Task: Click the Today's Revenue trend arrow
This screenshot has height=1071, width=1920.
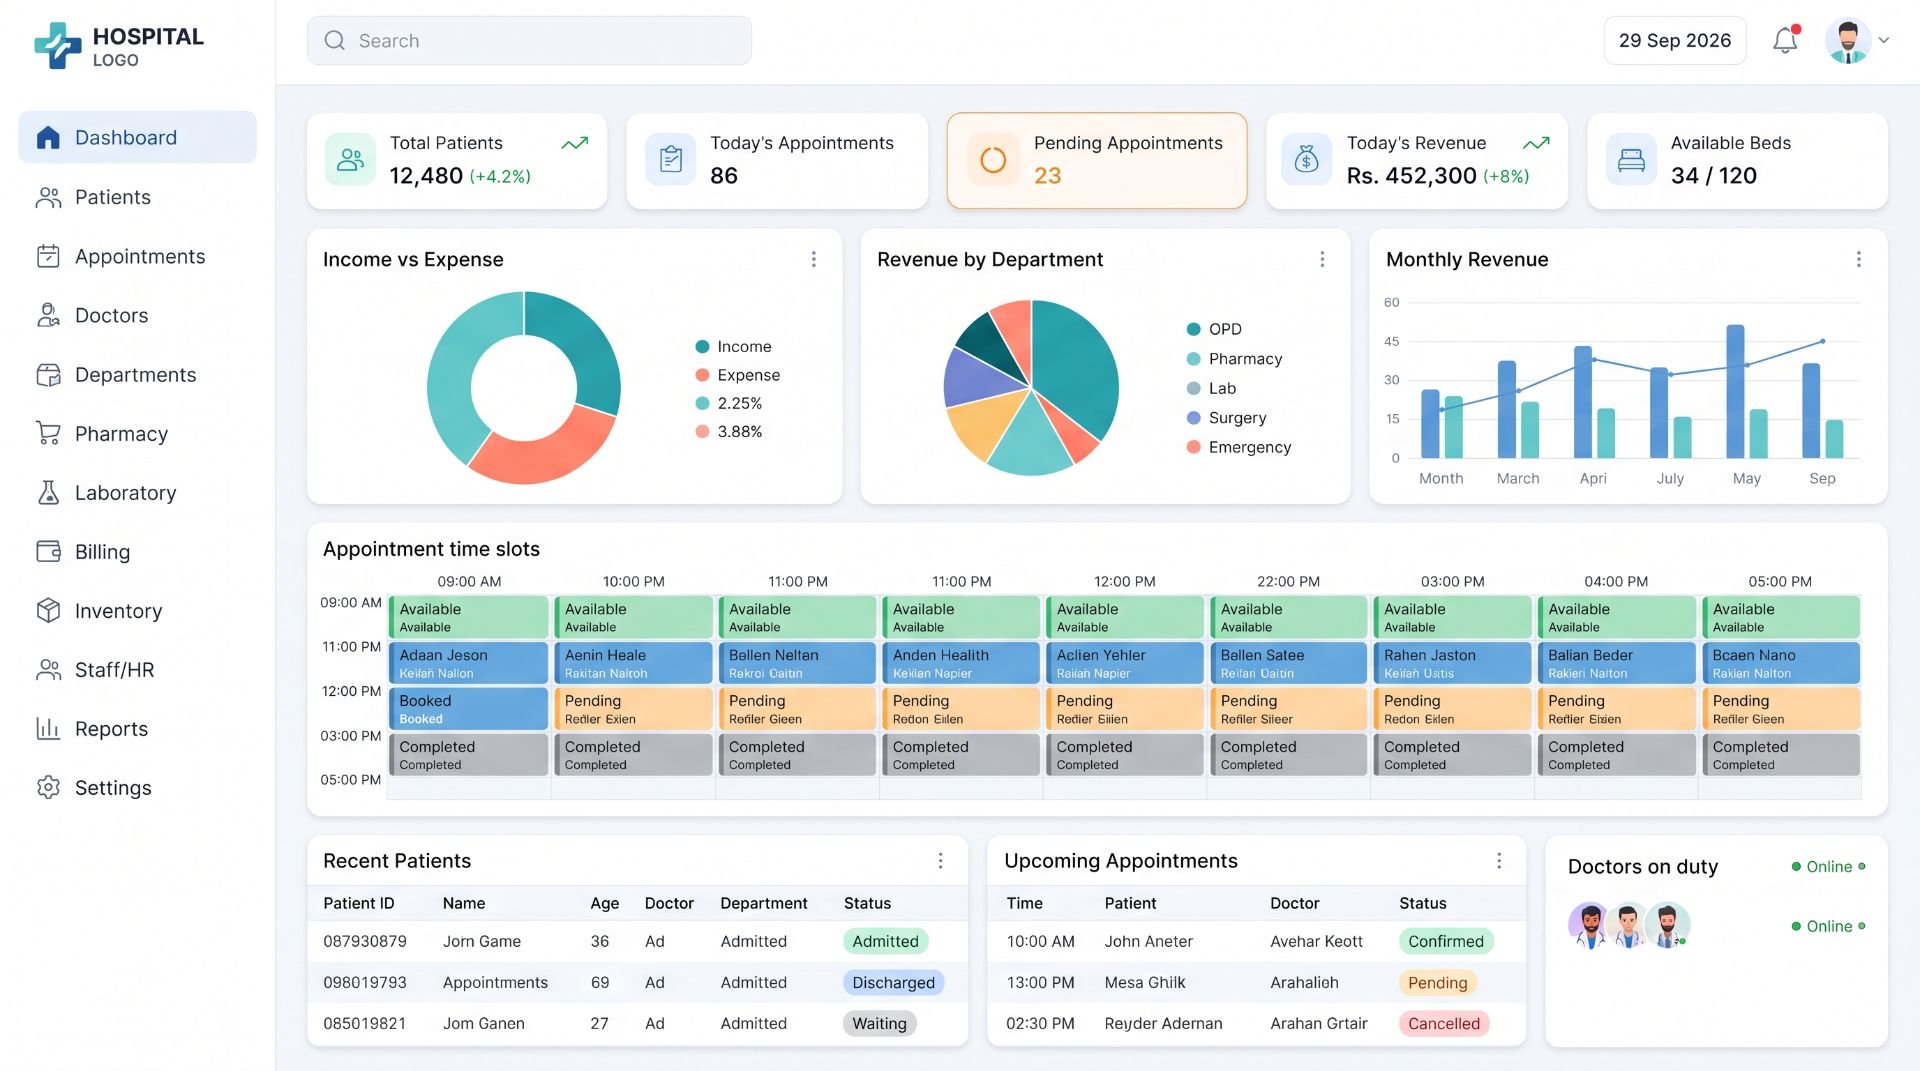Action: [x=1536, y=143]
